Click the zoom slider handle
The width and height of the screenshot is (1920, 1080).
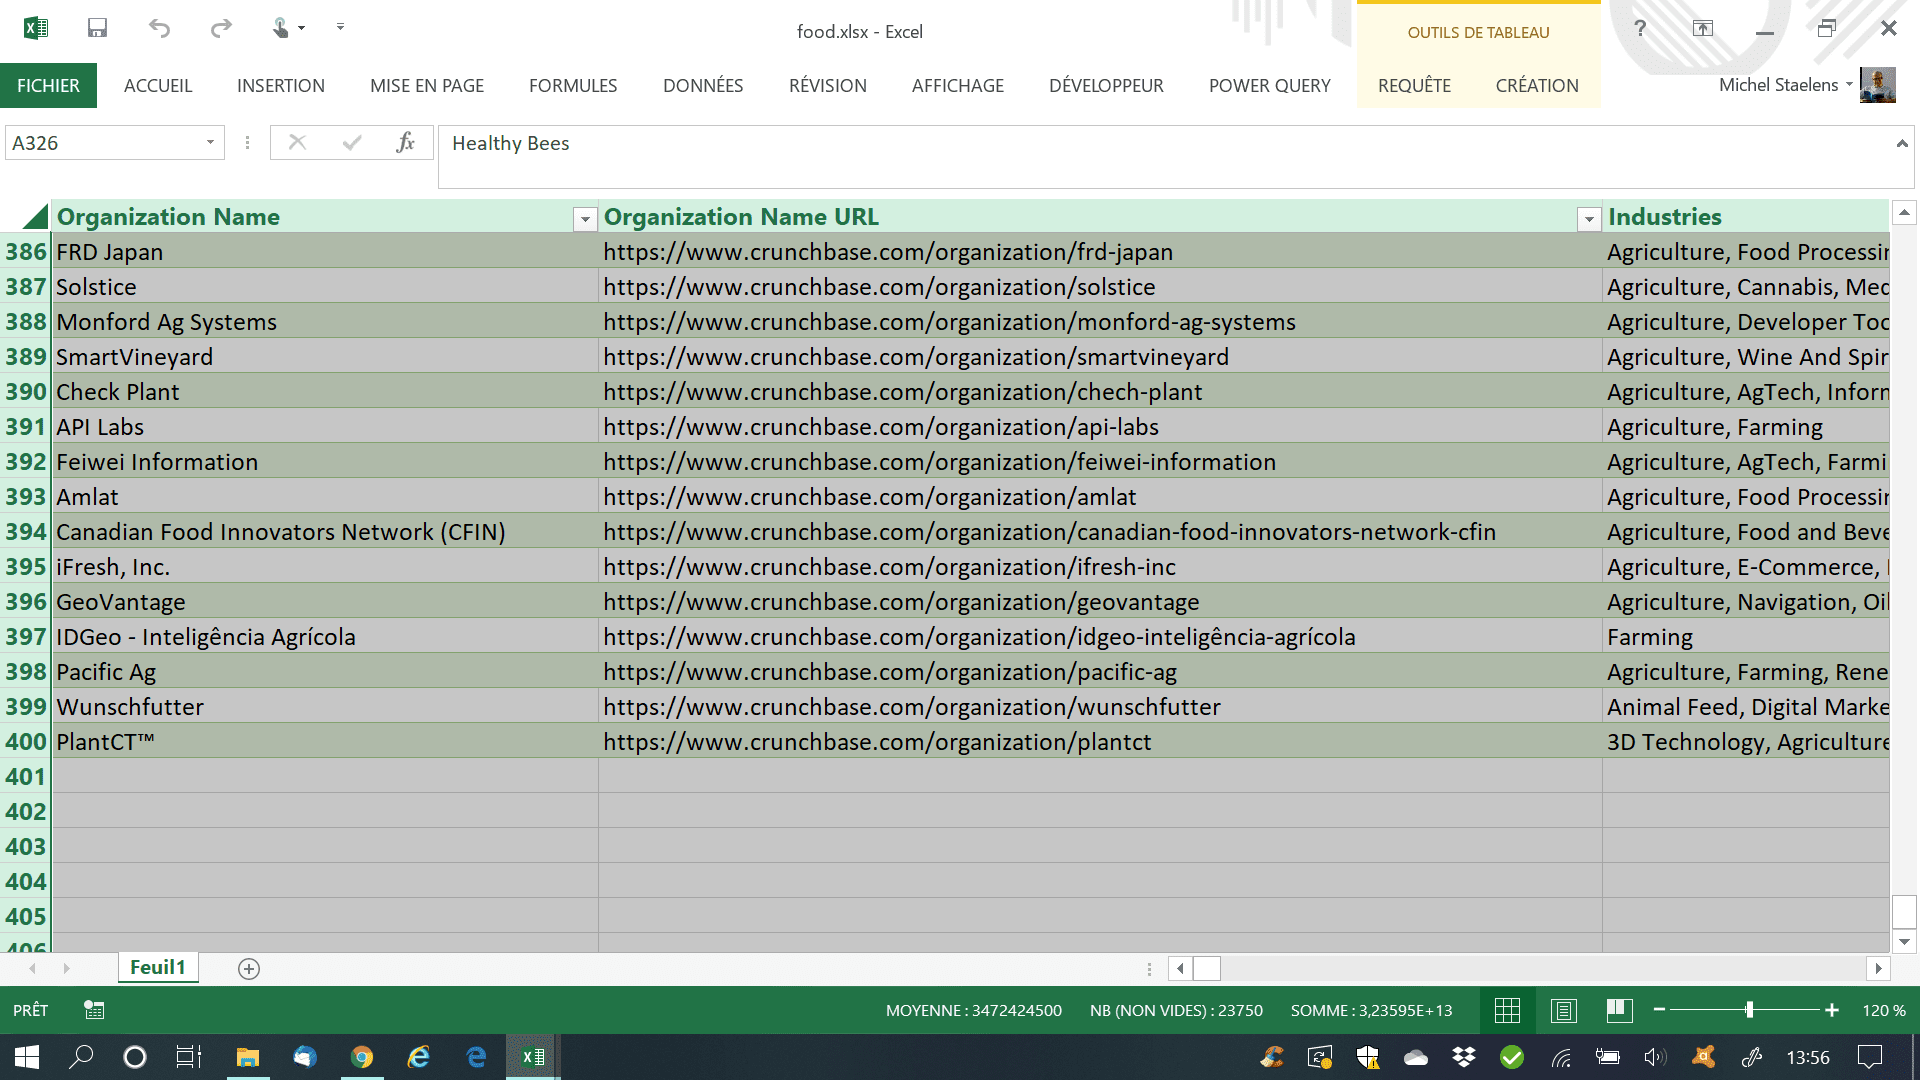(x=1749, y=1010)
